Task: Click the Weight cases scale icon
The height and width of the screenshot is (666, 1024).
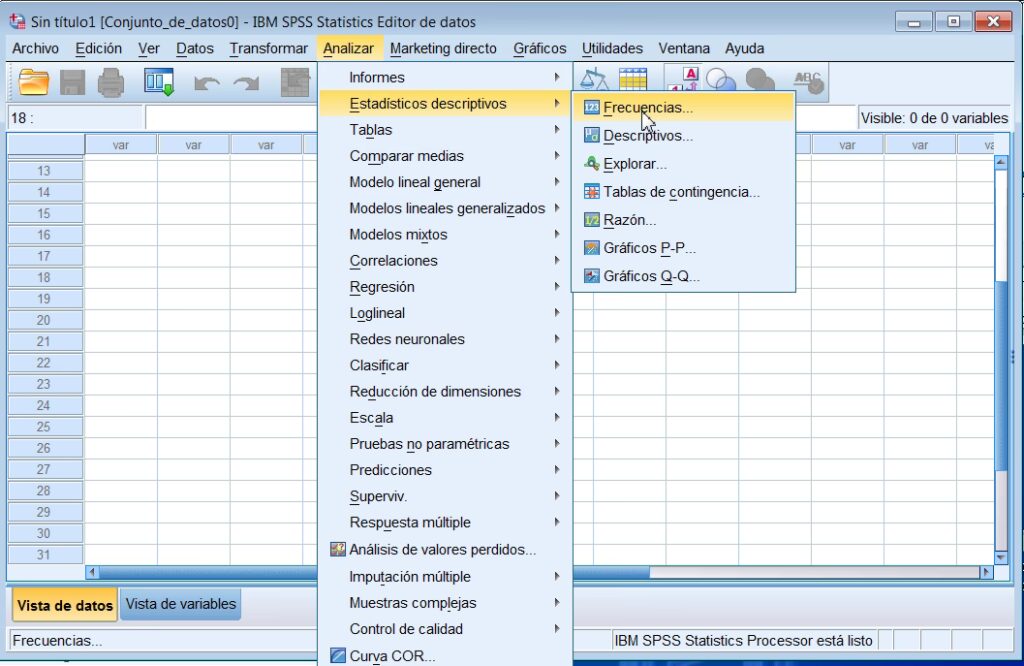Action: [595, 81]
